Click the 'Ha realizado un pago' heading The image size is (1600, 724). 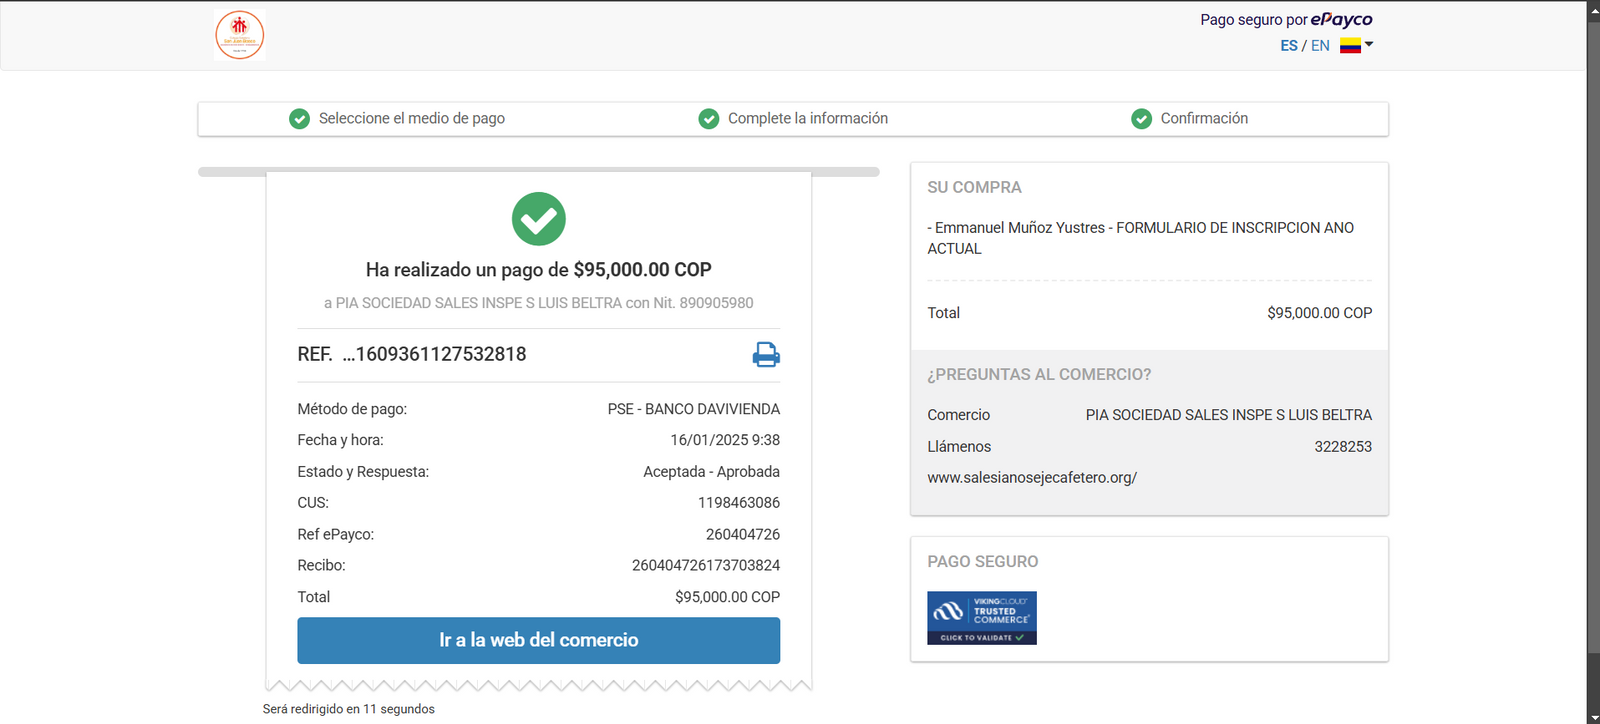pos(539,270)
